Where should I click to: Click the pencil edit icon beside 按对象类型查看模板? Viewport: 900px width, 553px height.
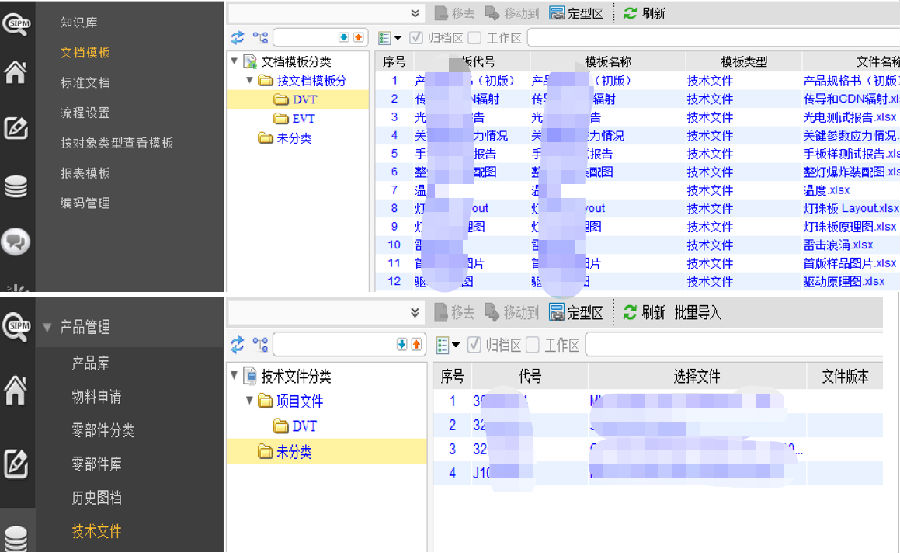(x=16, y=127)
